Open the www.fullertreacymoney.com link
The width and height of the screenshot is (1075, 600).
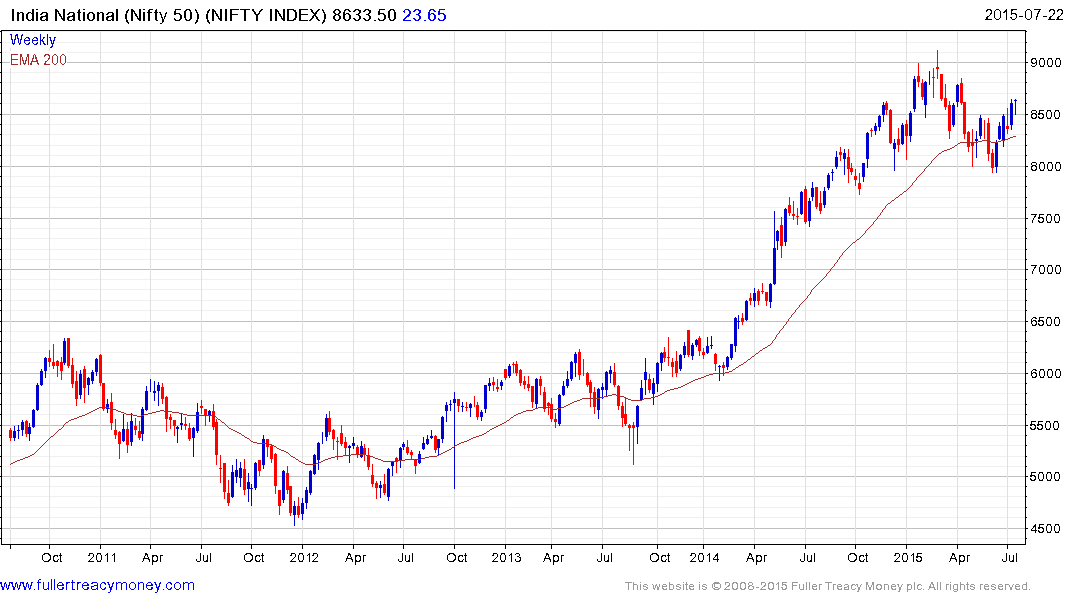(97, 585)
